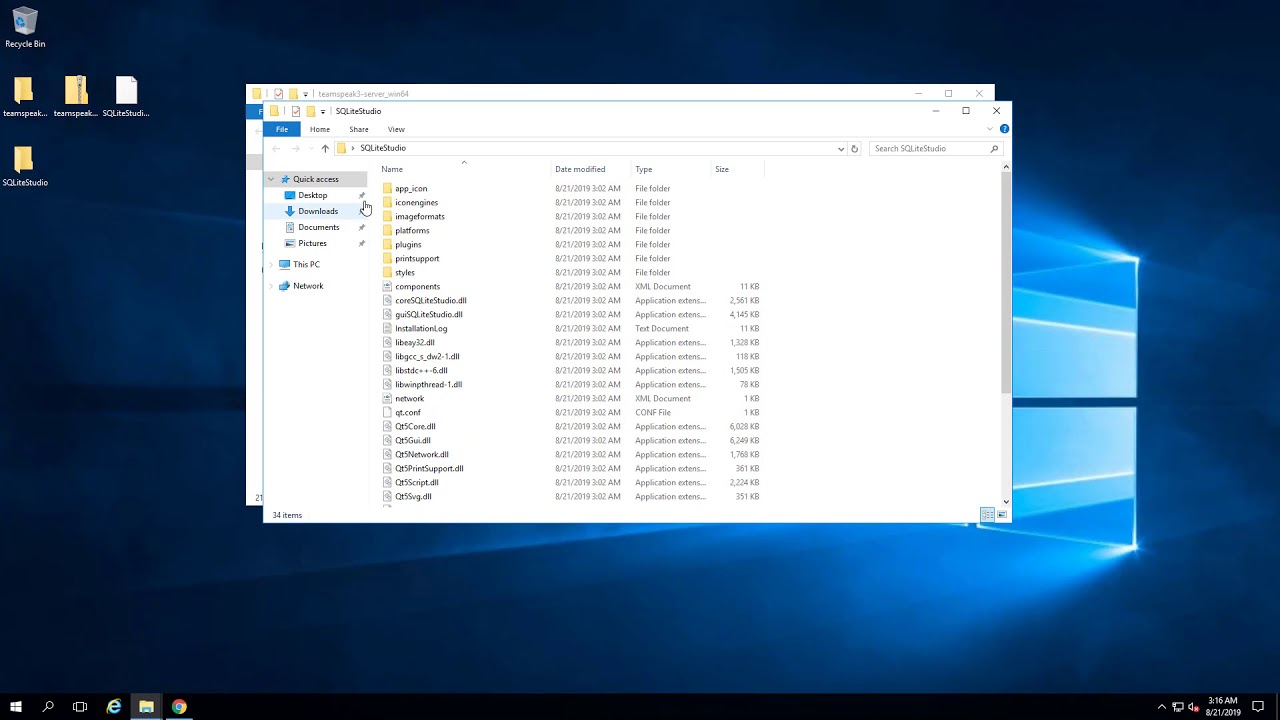Open the Recycle Bin desktop icon

point(25,29)
